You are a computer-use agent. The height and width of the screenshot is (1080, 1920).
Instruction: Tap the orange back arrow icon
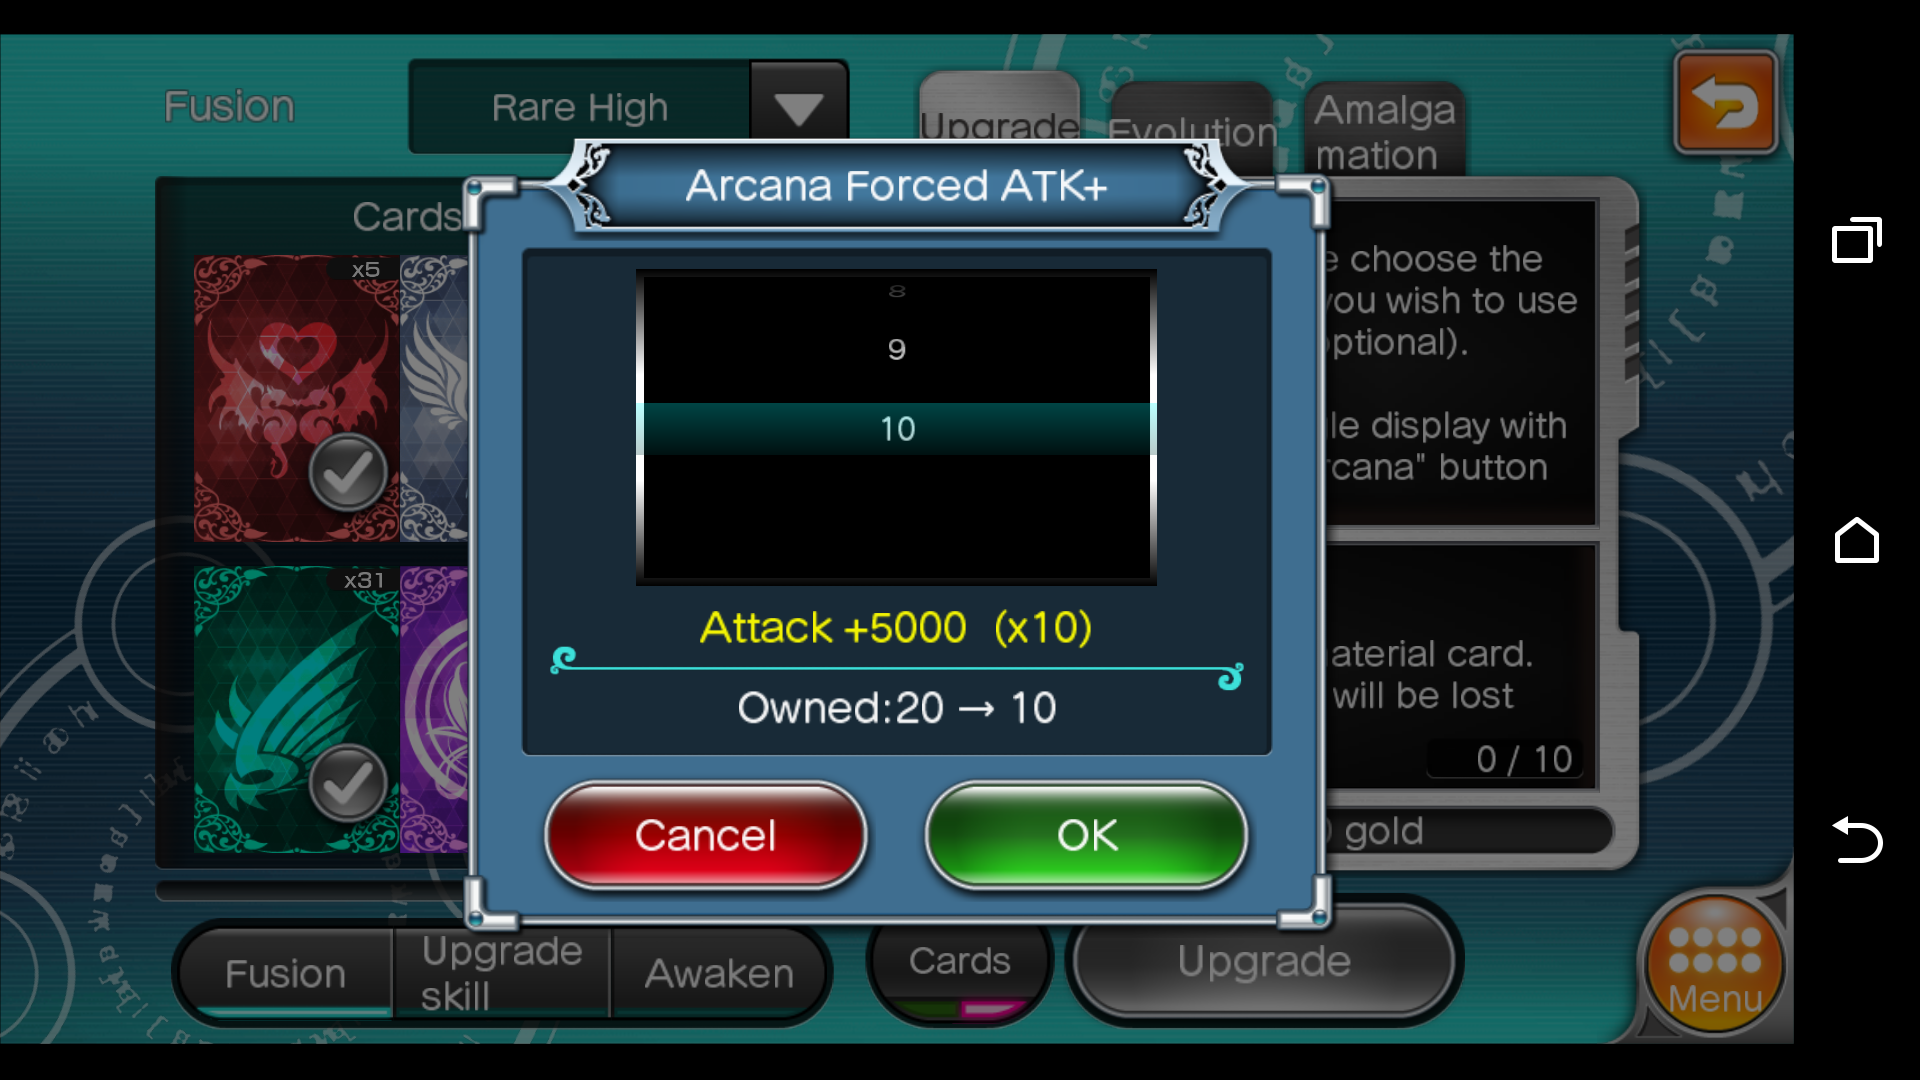pyautogui.click(x=1725, y=103)
